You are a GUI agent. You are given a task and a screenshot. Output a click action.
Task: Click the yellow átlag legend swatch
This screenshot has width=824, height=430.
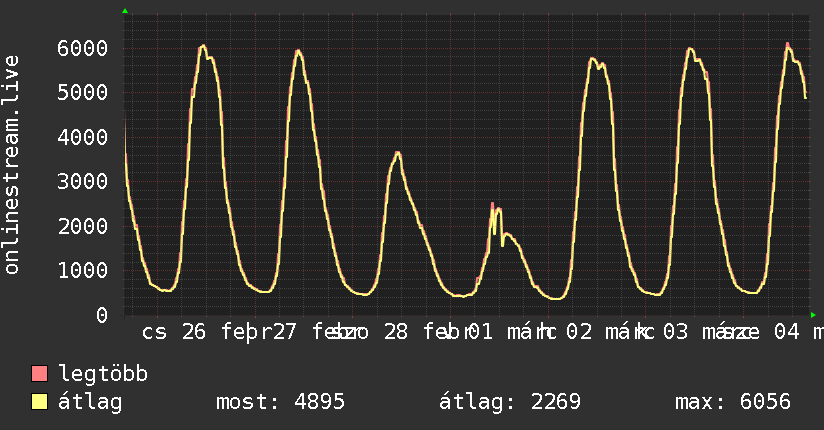coord(40,402)
